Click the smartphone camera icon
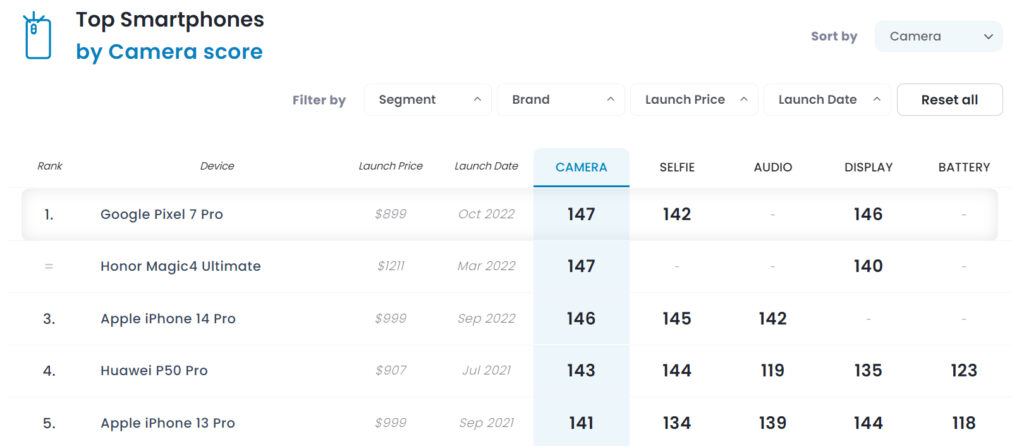The width and height of the screenshot is (1024, 446). [38, 36]
